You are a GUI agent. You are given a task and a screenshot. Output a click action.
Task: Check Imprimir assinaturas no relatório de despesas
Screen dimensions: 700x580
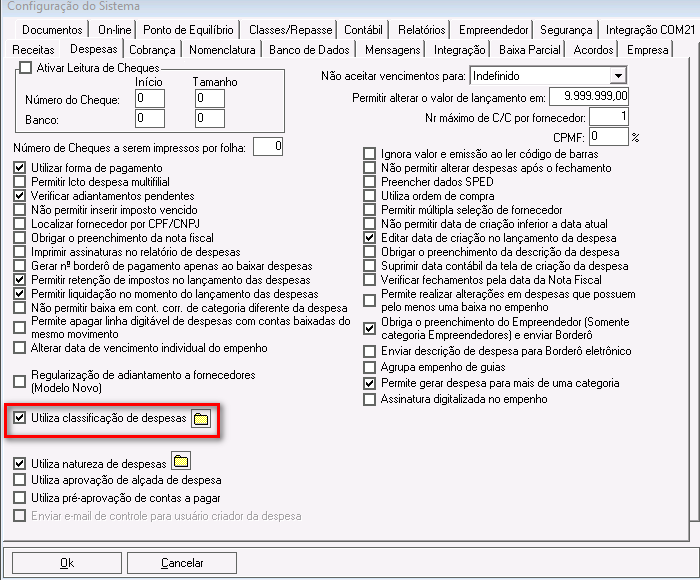[20, 252]
